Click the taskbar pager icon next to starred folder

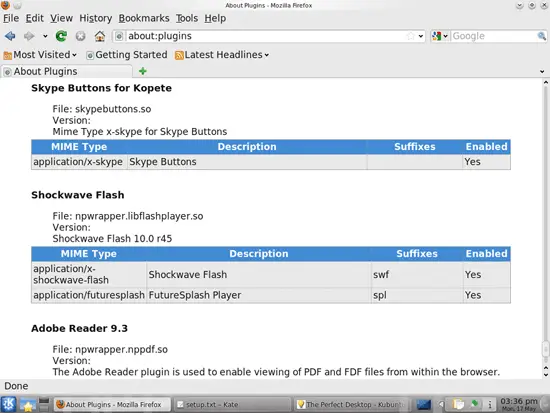[x=44, y=405]
